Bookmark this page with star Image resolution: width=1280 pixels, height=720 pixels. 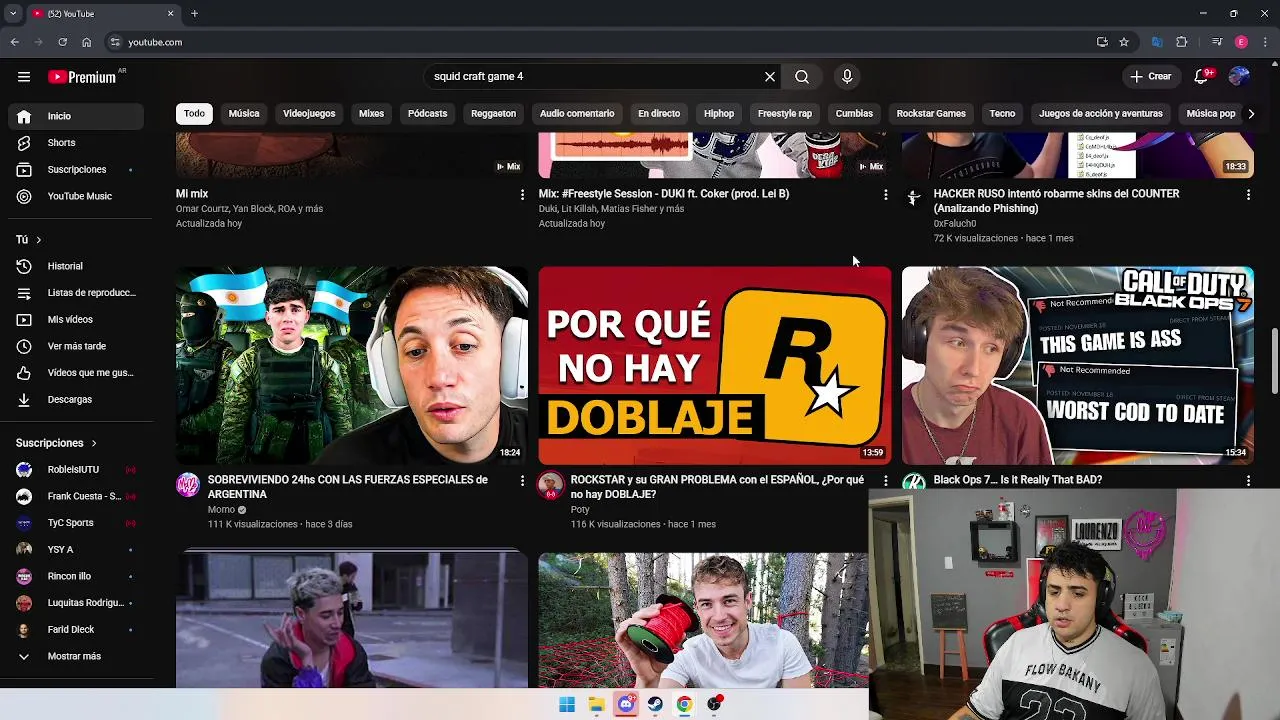point(1124,42)
